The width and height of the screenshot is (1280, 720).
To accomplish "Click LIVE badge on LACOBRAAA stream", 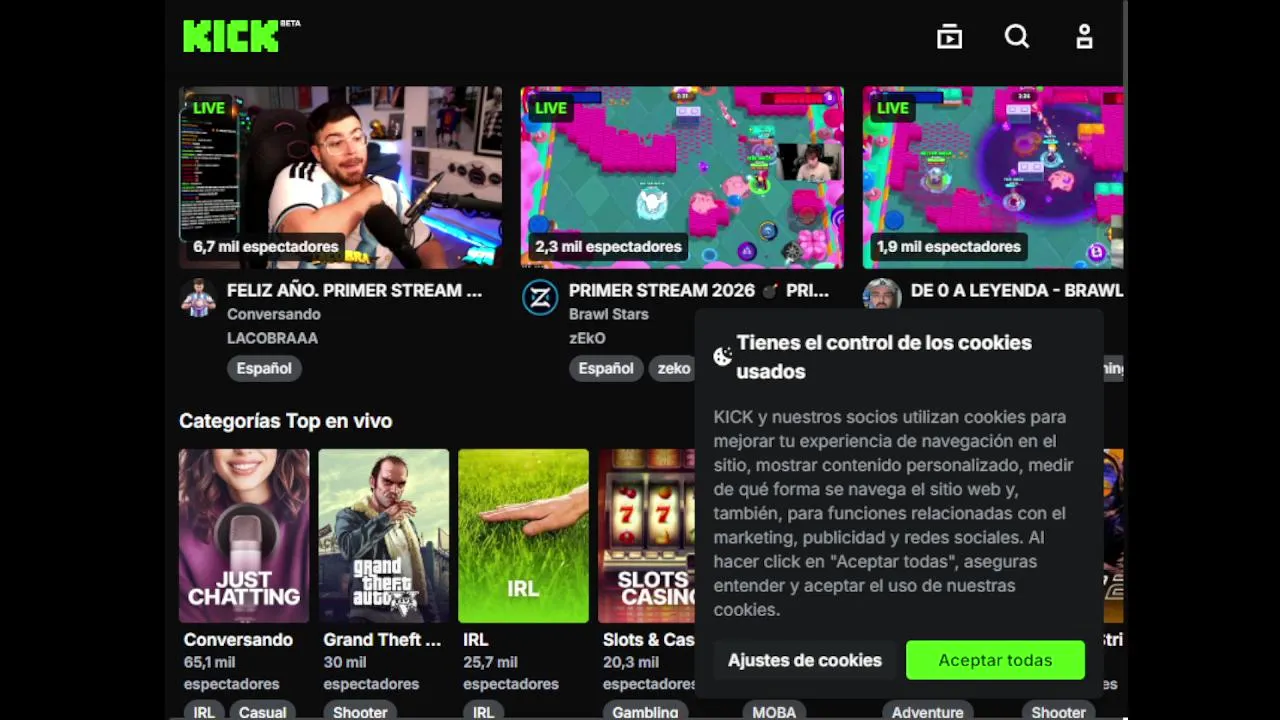I will (x=209, y=108).
